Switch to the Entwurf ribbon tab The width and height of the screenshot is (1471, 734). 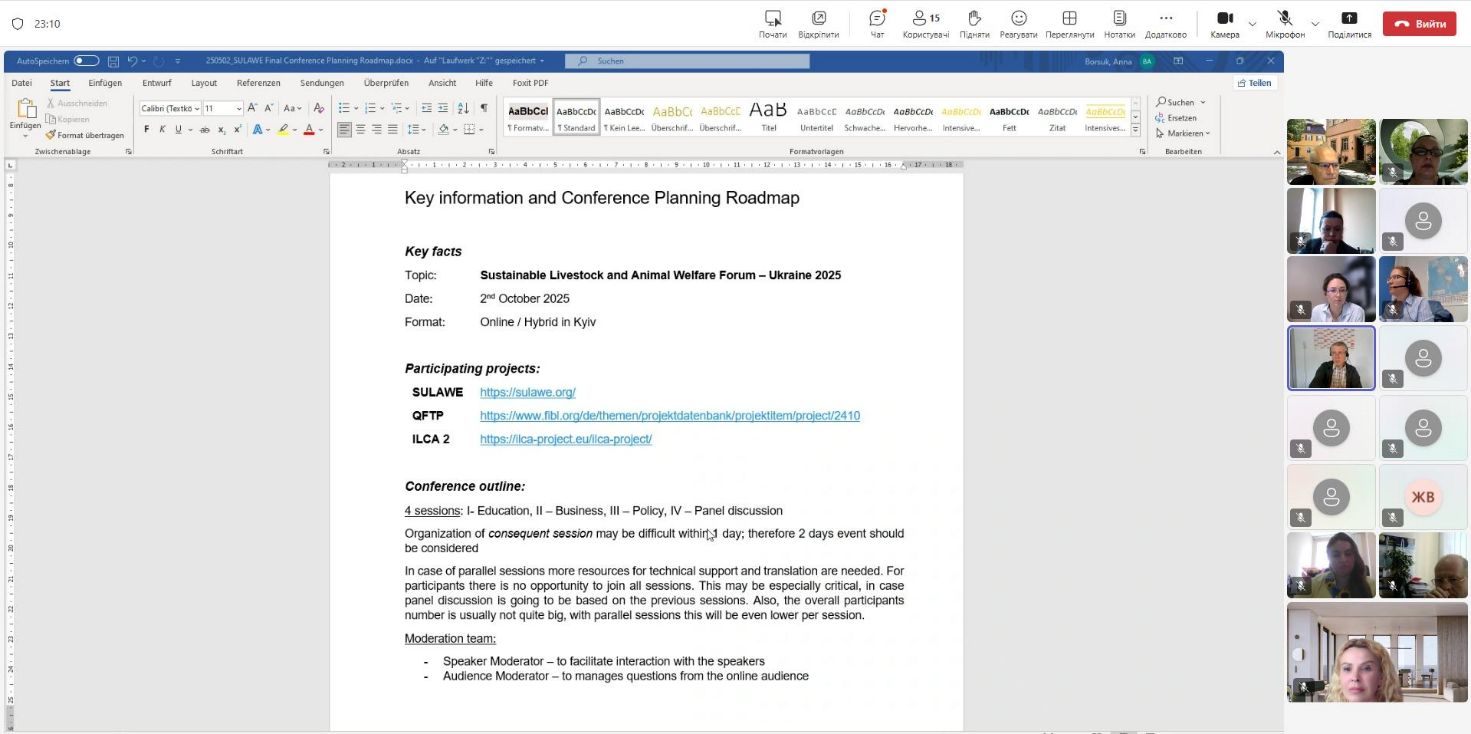pos(157,83)
